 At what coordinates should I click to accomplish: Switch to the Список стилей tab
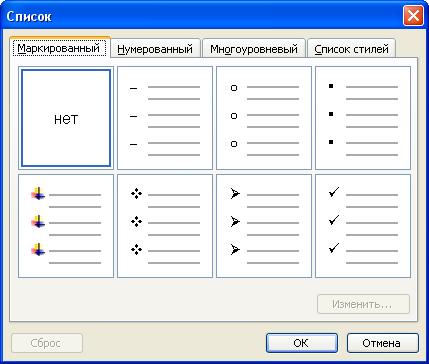[351, 49]
